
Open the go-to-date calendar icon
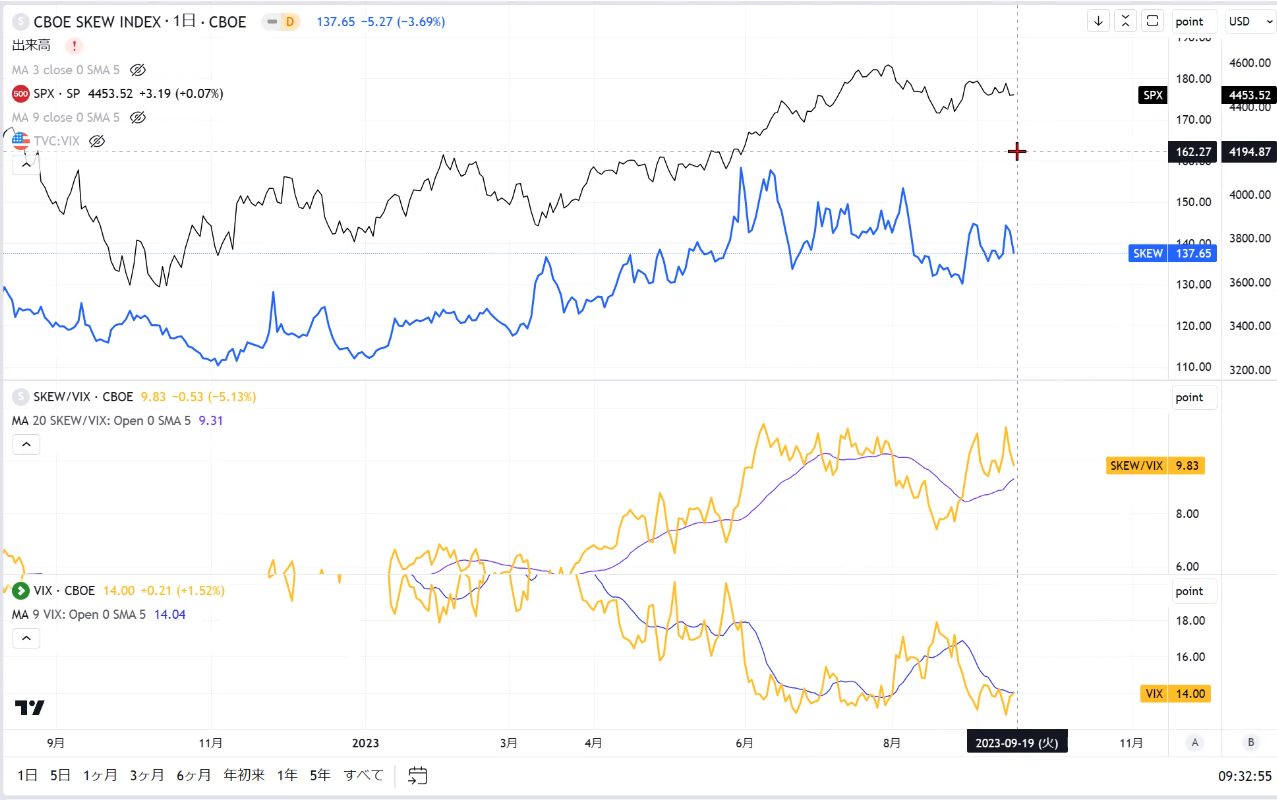coord(418,775)
